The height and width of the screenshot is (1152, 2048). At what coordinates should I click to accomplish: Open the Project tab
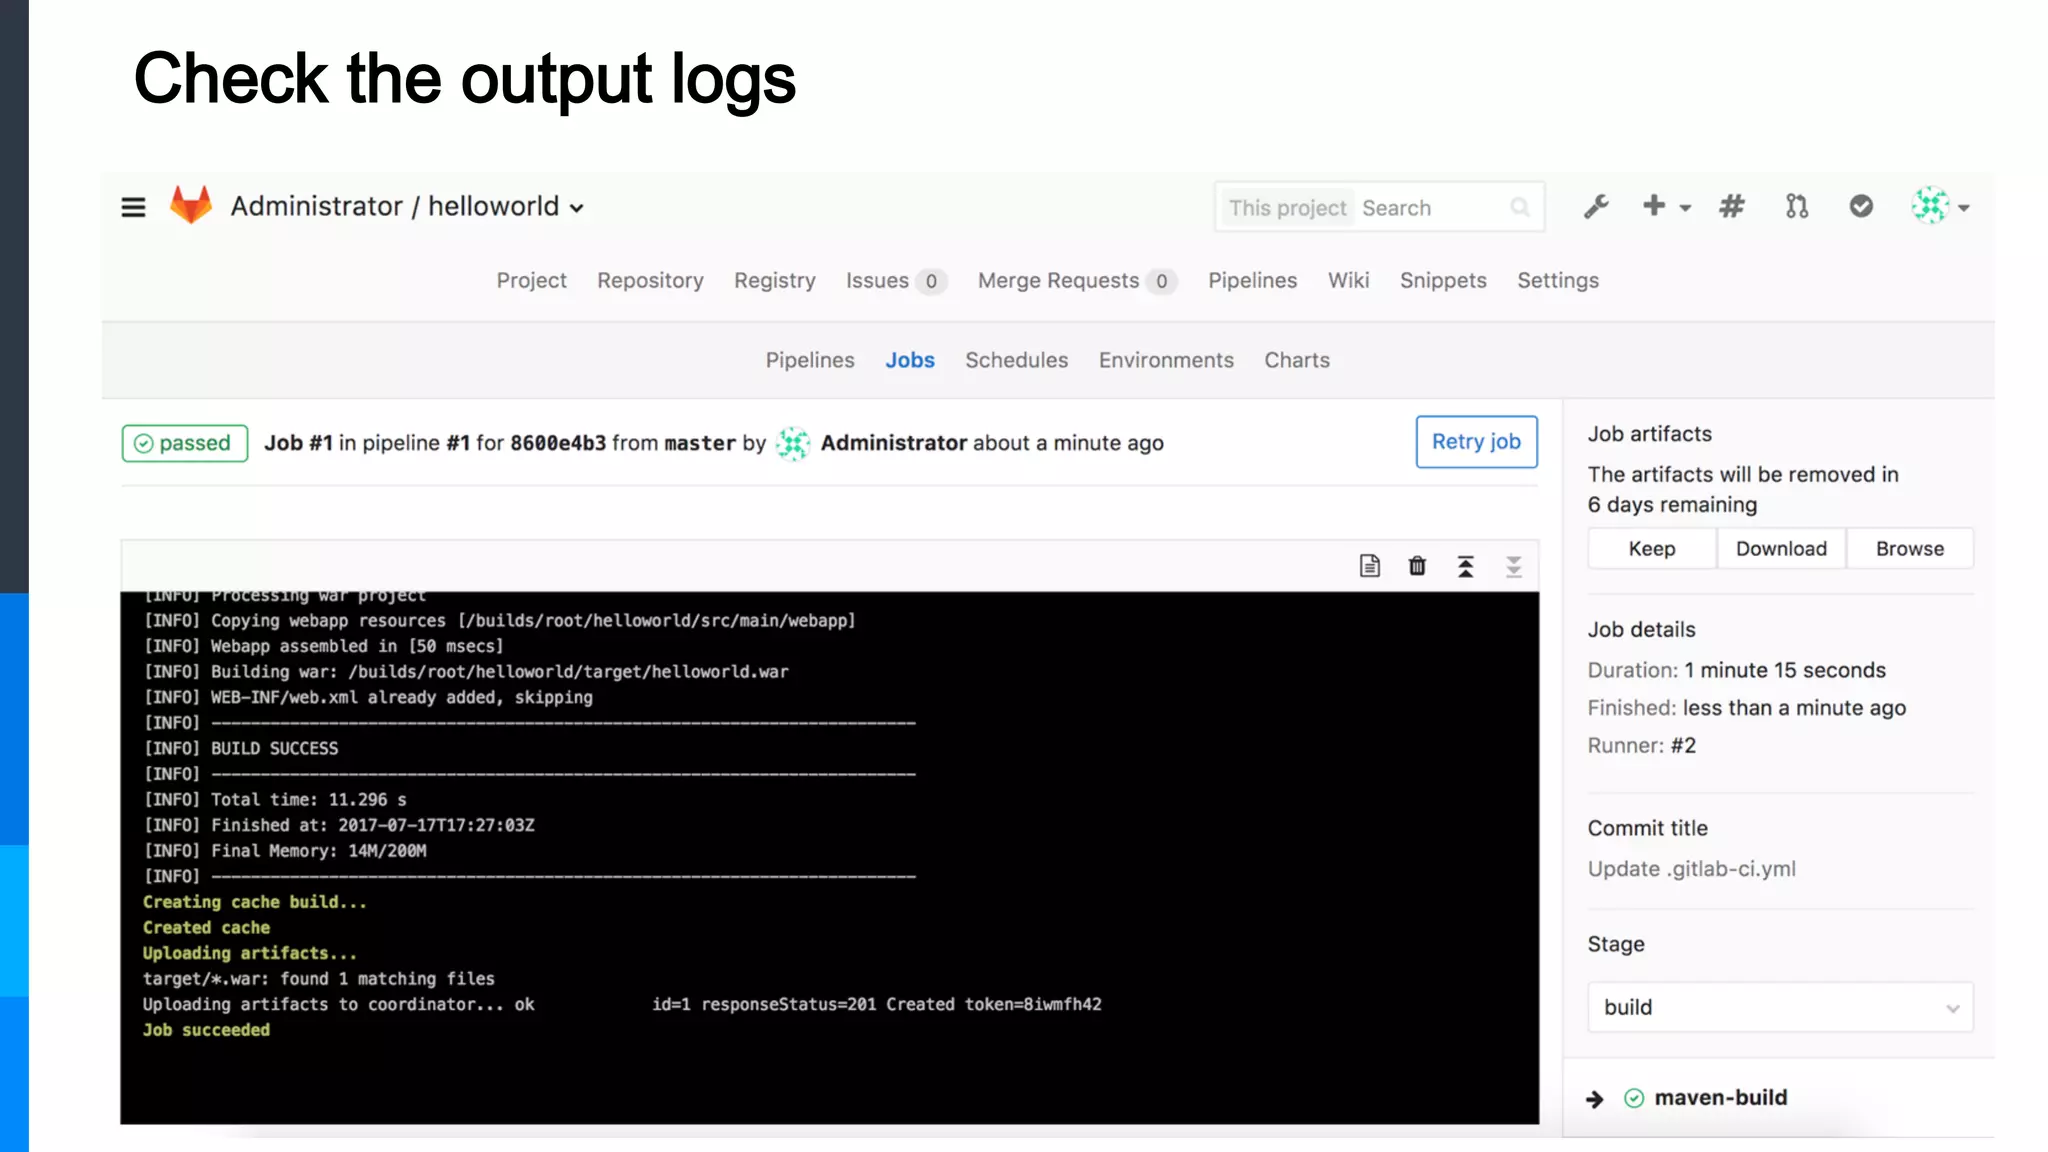(531, 281)
